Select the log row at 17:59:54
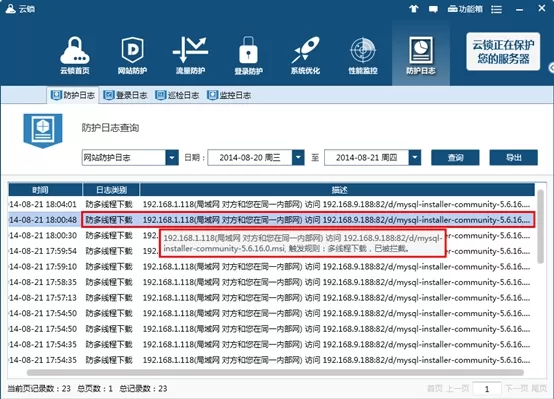Viewport: 554px width, 399px height. [x=271, y=251]
